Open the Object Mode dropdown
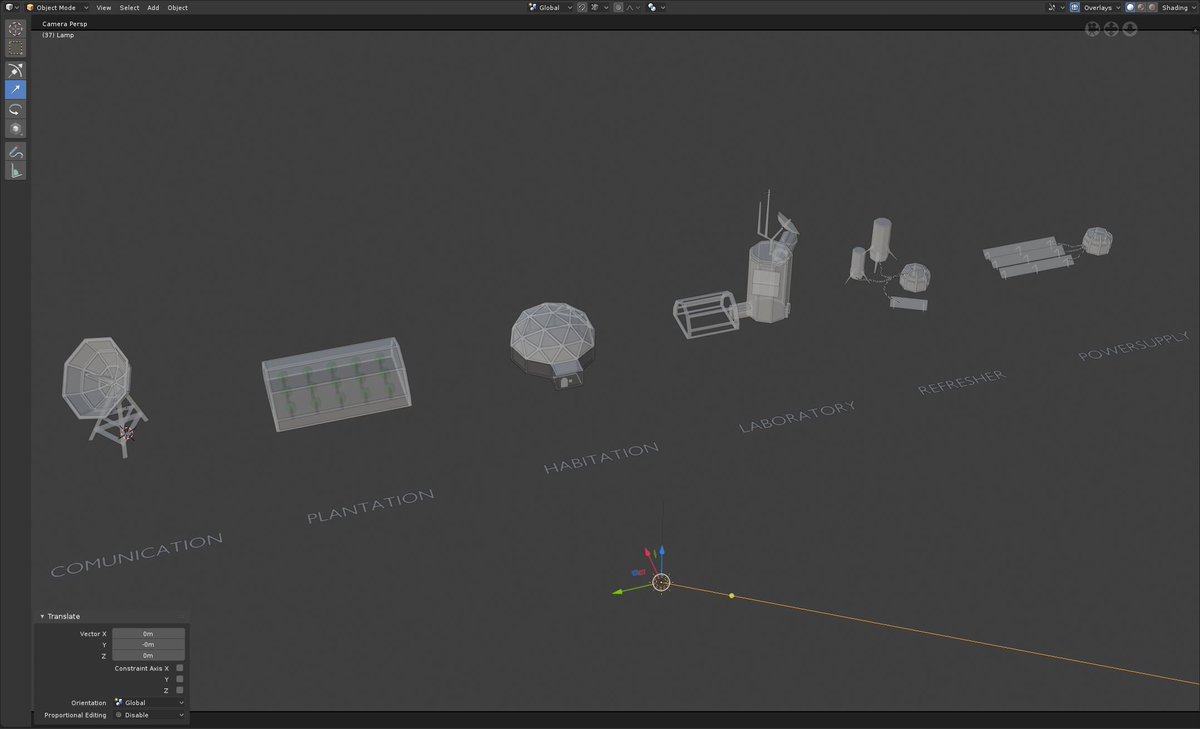Image resolution: width=1200 pixels, height=729 pixels. click(x=58, y=7)
